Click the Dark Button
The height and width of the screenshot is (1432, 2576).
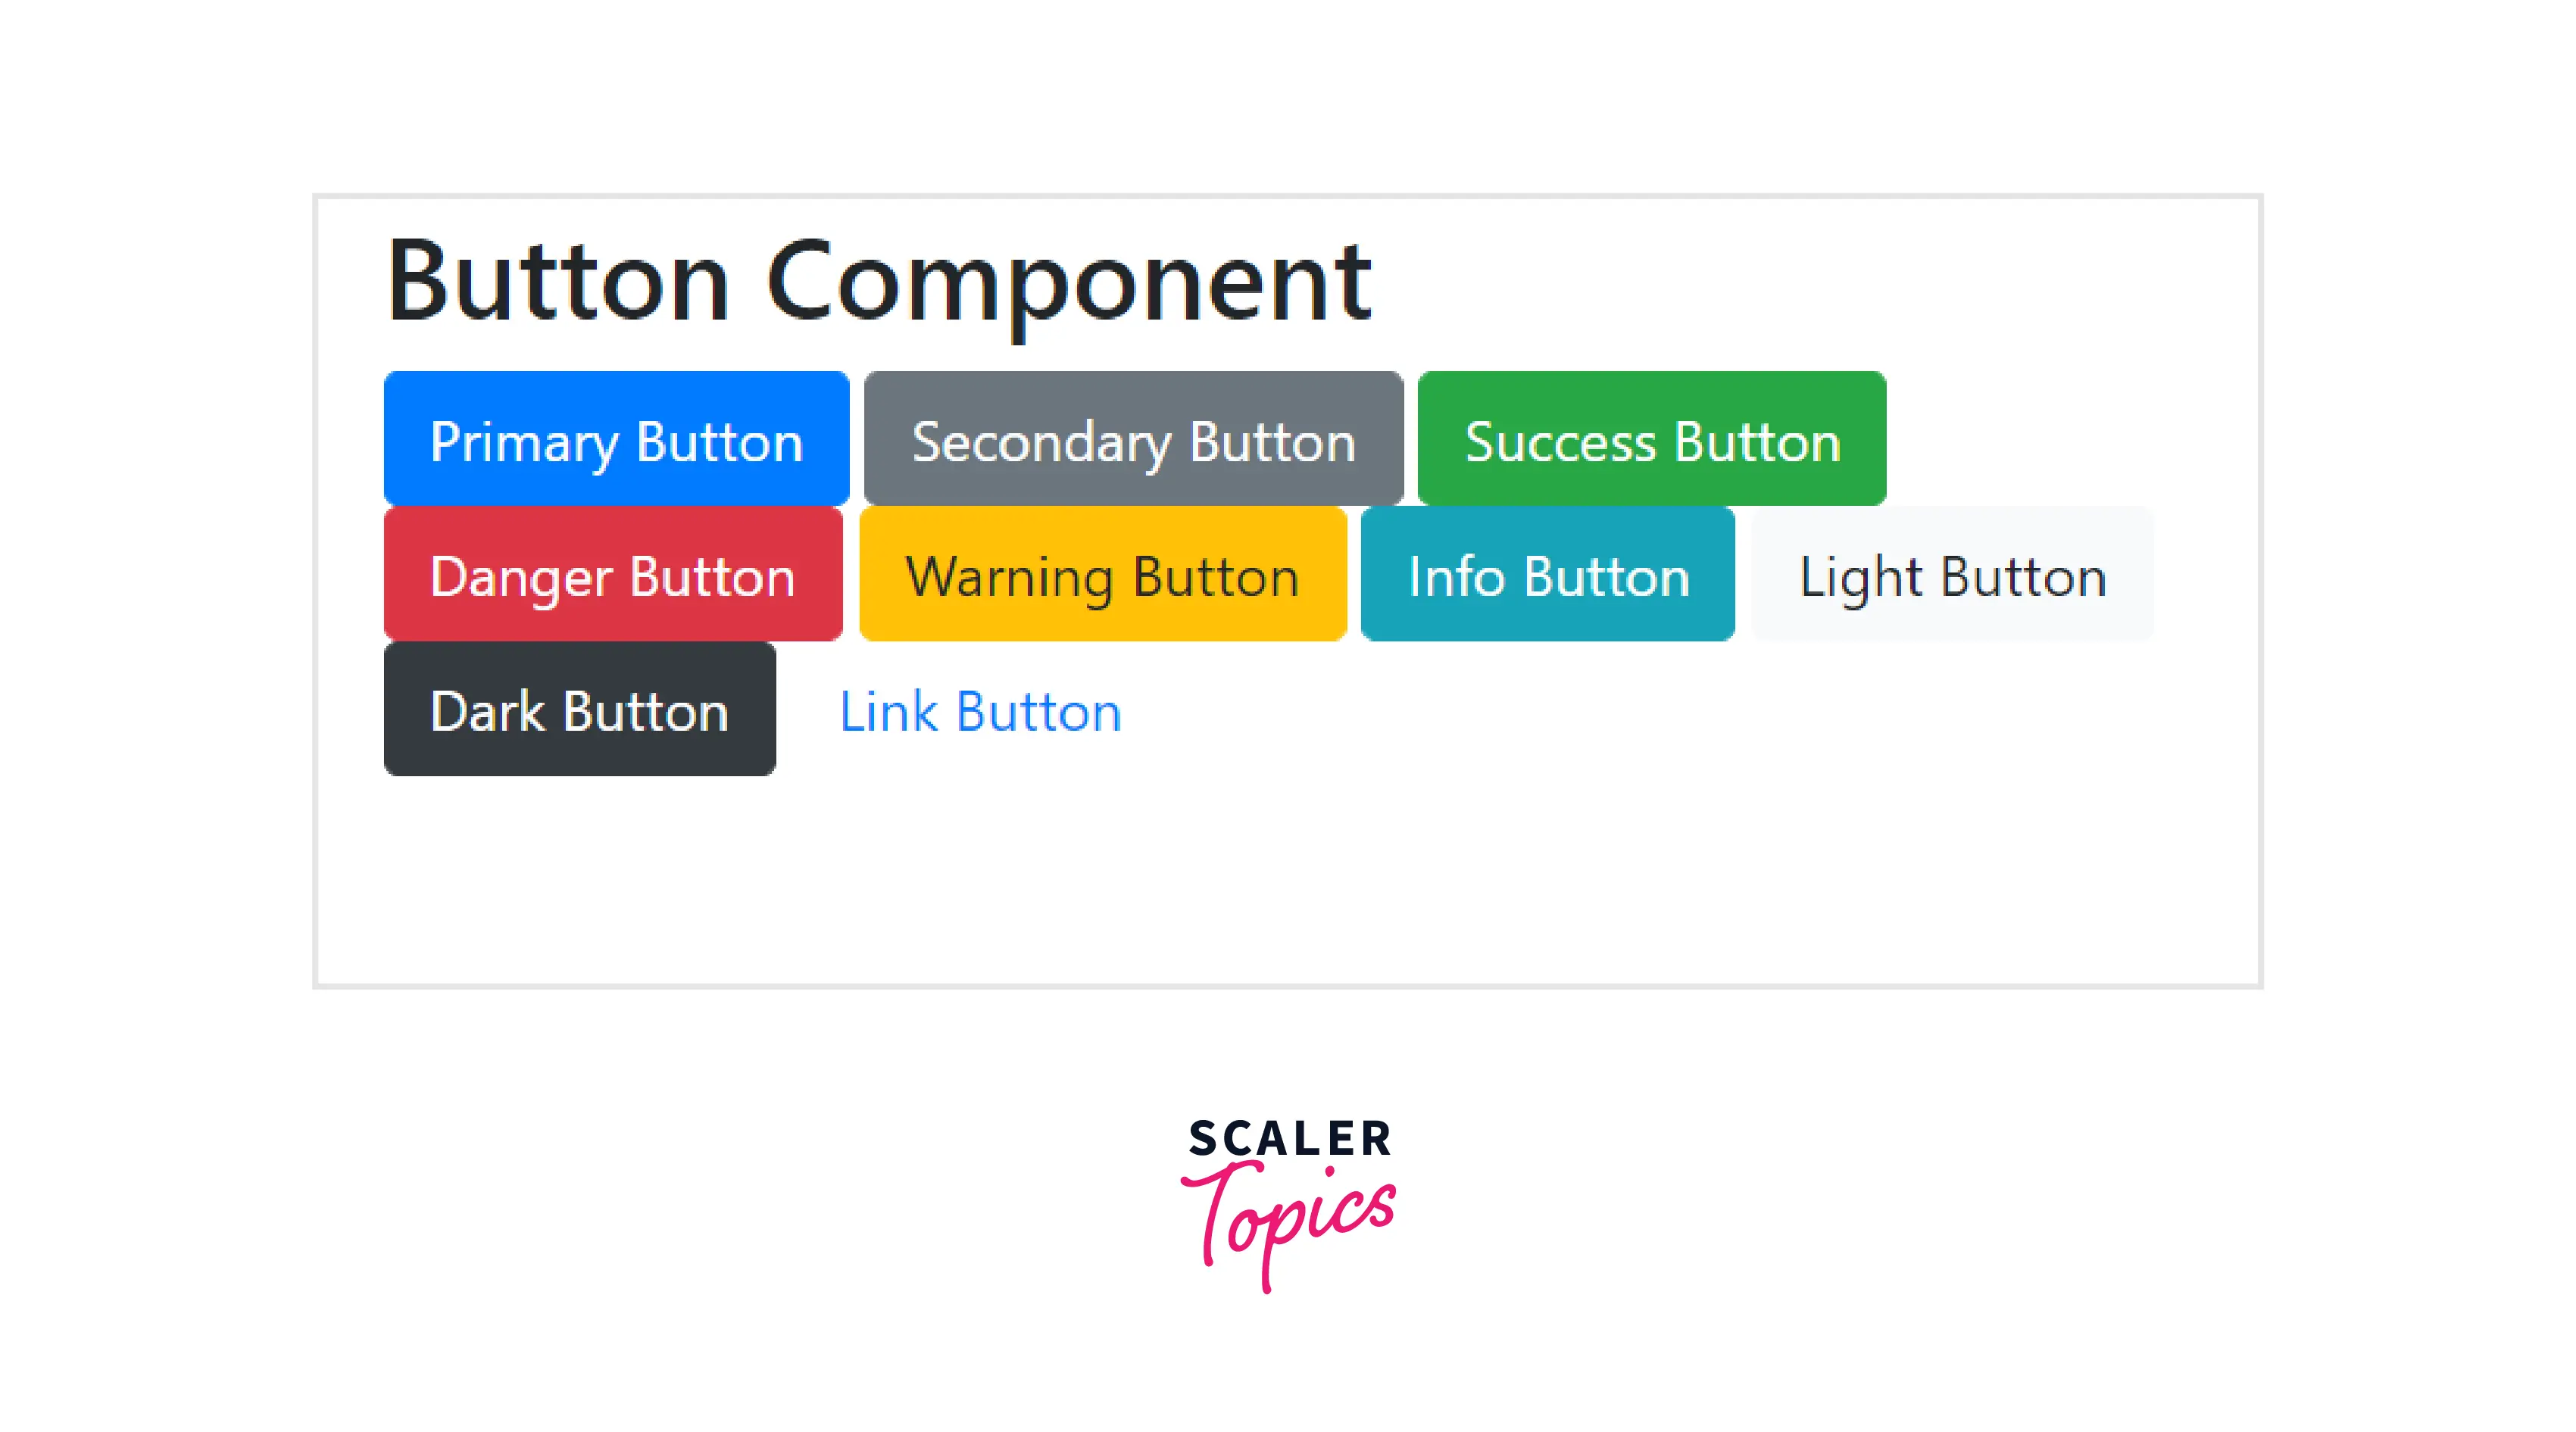tap(579, 709)
